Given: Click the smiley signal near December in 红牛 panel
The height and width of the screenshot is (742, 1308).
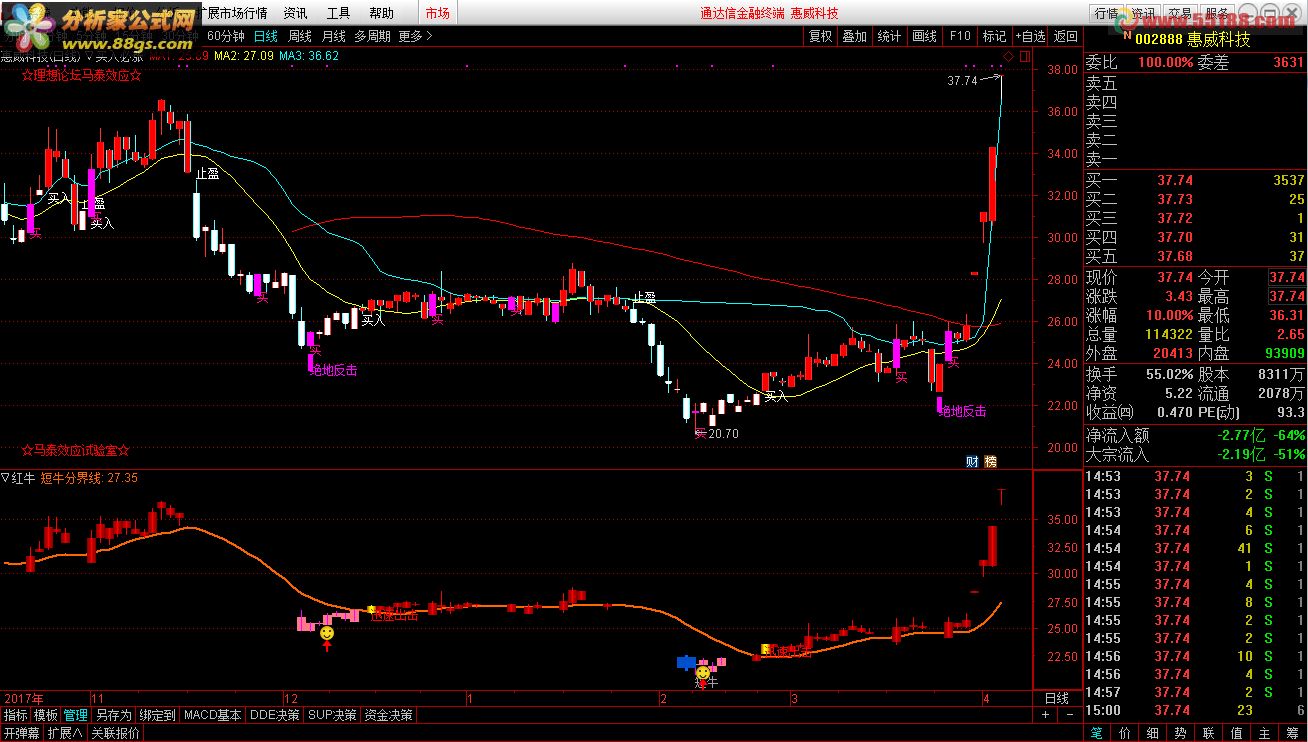Looking at the screenshot, I should pos(327,634).
